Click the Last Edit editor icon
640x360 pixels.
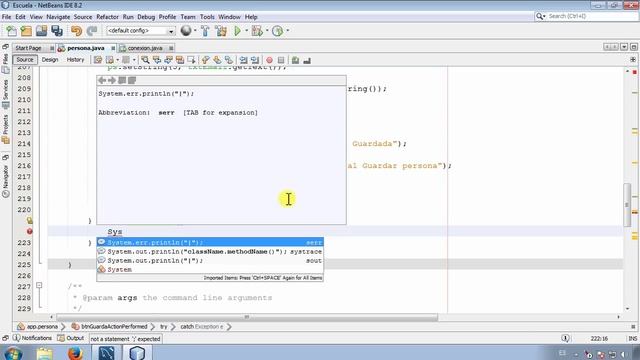[98, 60]
